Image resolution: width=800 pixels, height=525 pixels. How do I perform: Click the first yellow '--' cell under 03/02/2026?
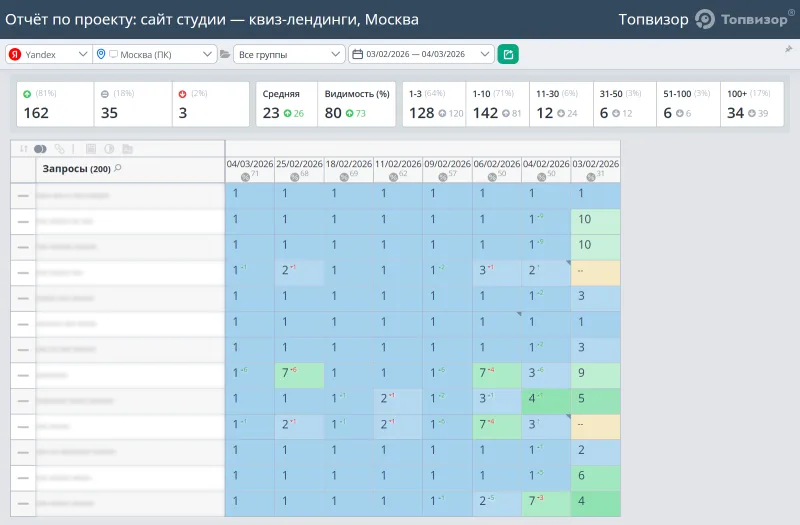click(595, 273)
